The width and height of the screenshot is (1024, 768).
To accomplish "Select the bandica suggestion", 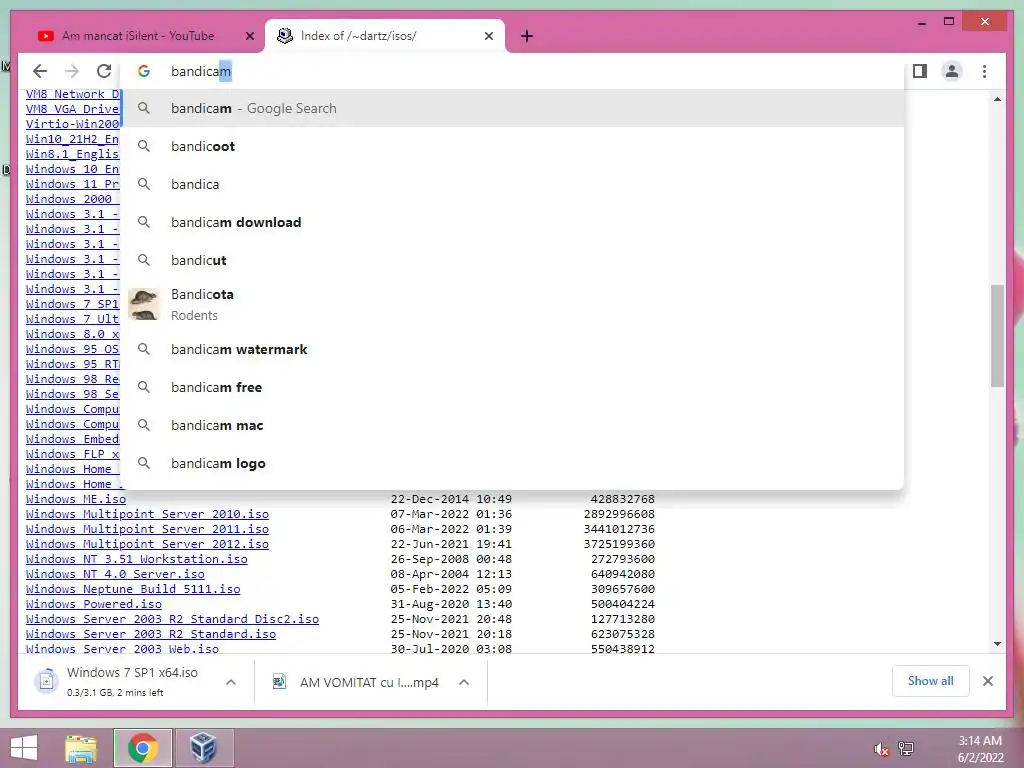I will pyautogui.click(x=513, y=184).
